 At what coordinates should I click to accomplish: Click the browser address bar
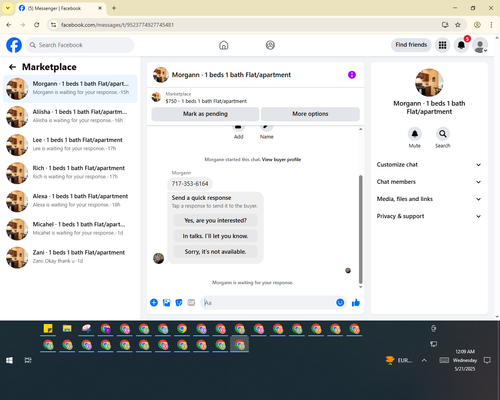tap(247, 25)
